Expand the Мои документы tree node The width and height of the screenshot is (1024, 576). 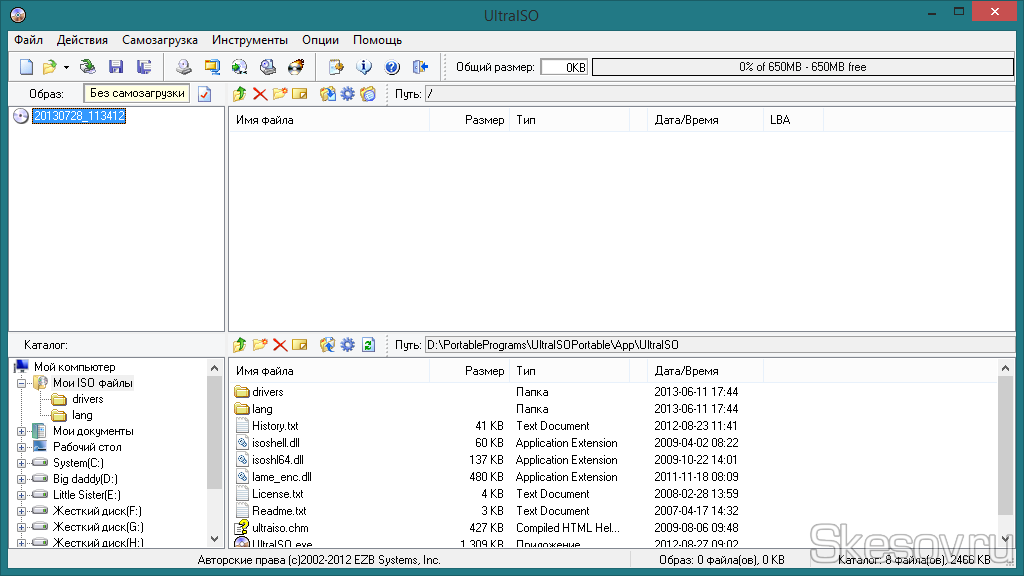[21, 431]
